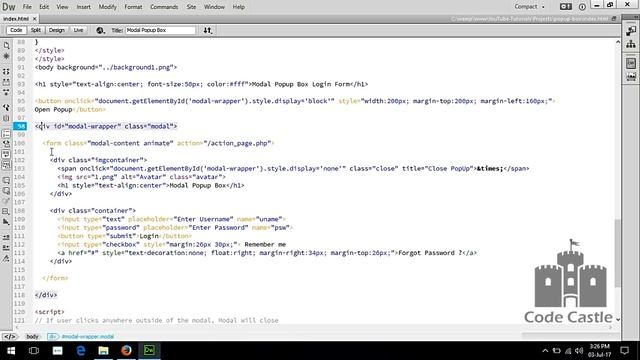Switch to Code view
The width and height of the screenshot is (640, 360).
pyautogui.click(x=16, y=30)
